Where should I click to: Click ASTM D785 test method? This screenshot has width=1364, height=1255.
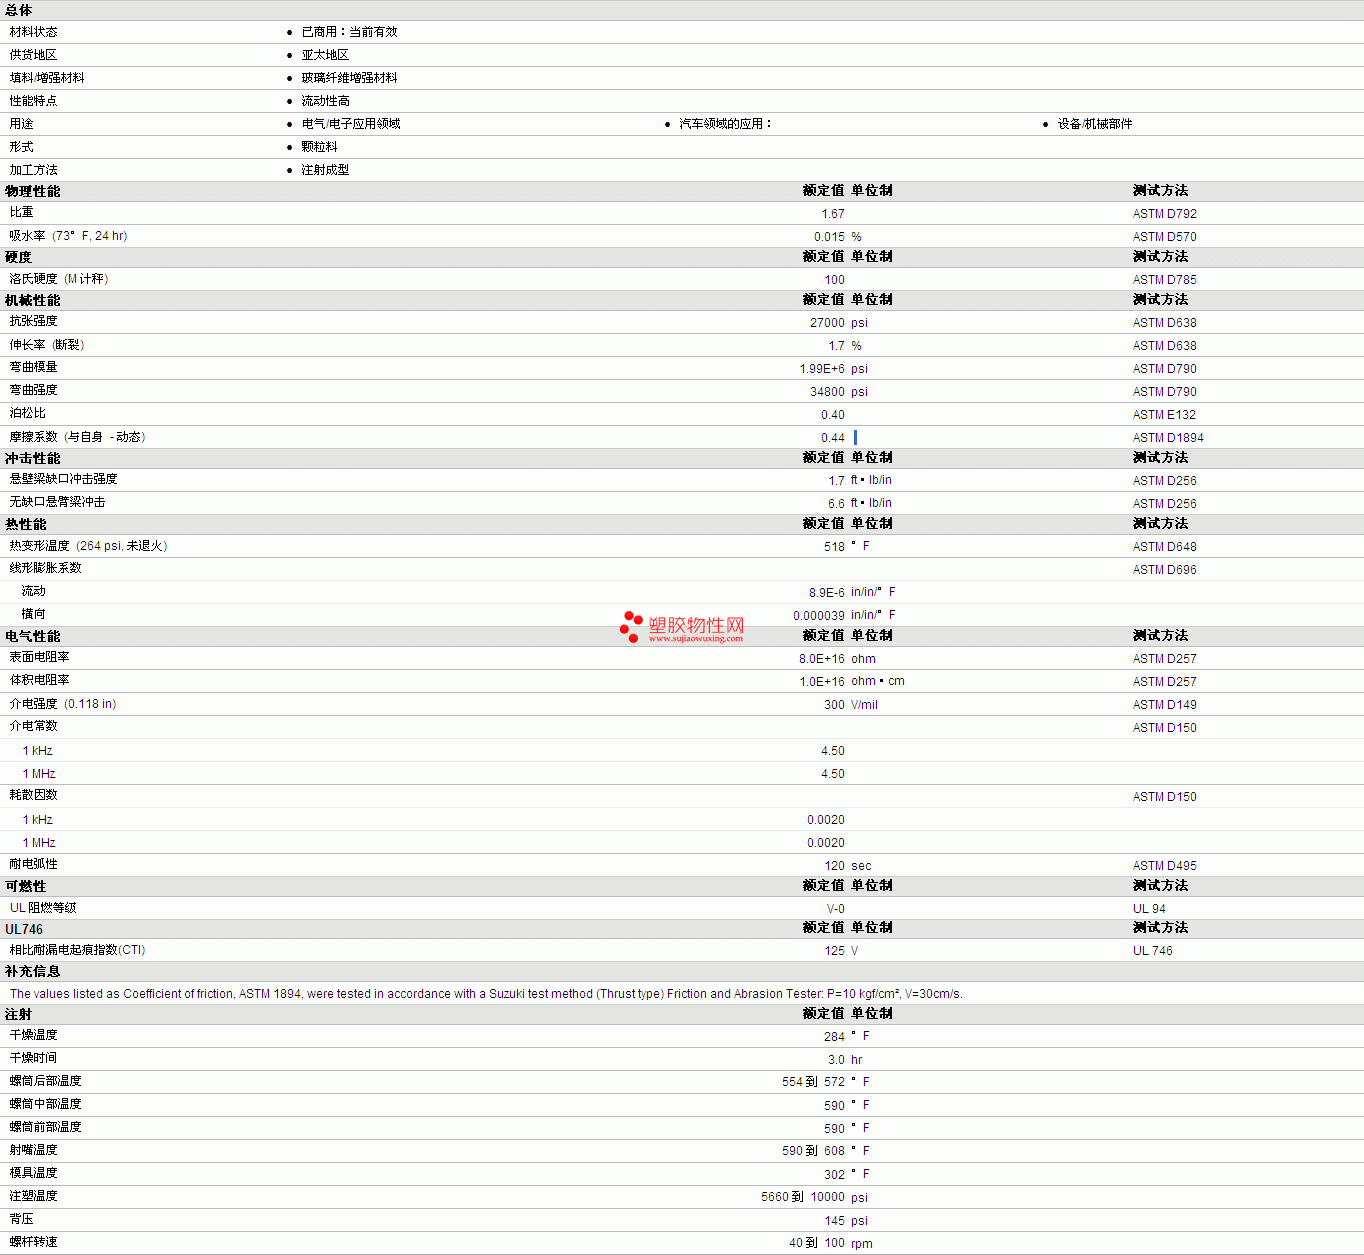(x=1164, y=280)
